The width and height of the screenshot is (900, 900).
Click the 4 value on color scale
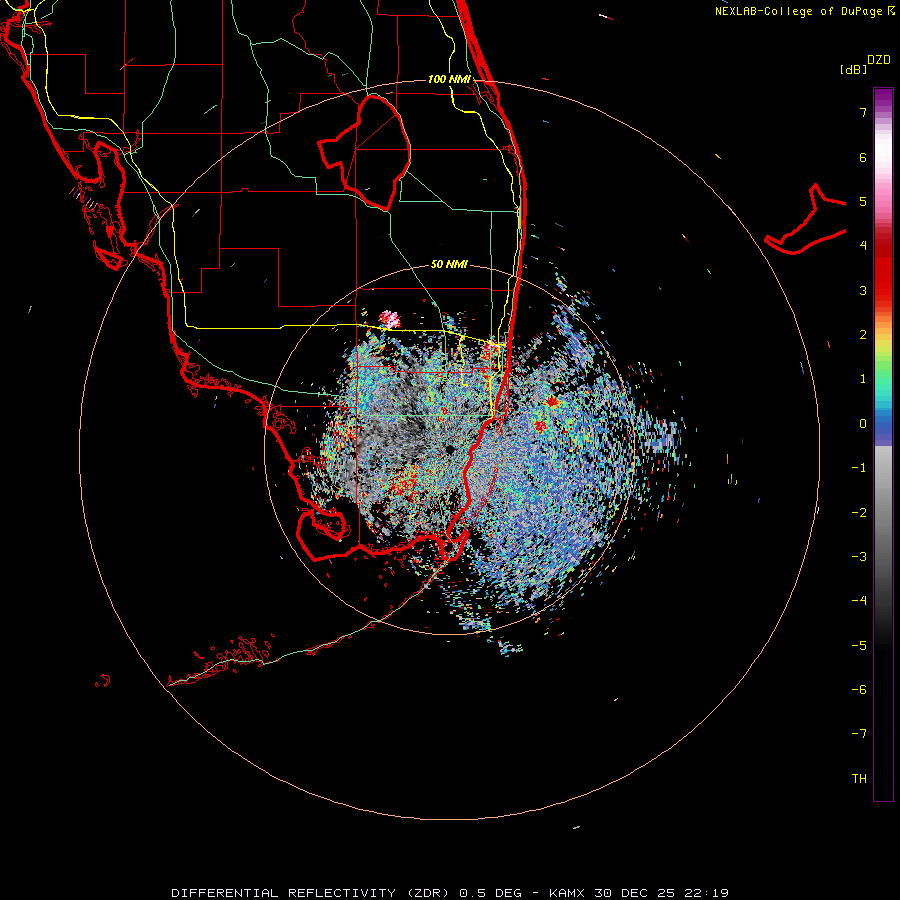pos(863,246)
